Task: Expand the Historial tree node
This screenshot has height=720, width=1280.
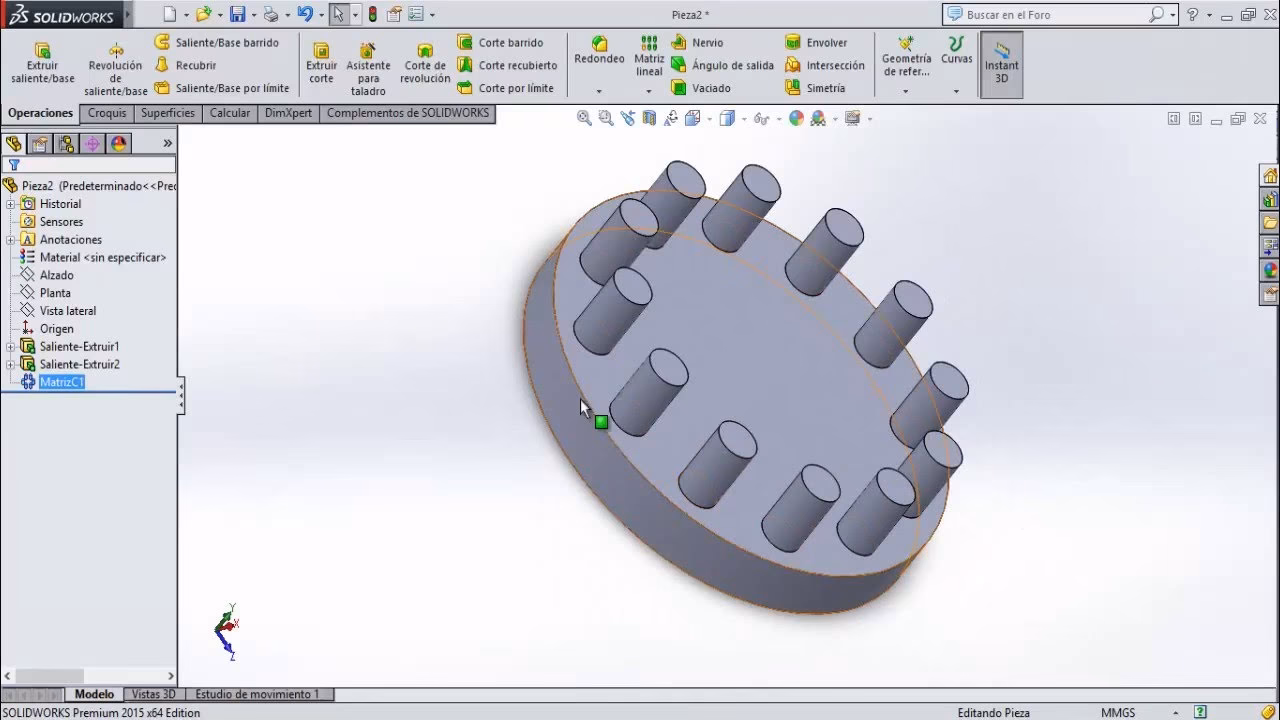Action: pyautogui.click(x=11, y=204)
